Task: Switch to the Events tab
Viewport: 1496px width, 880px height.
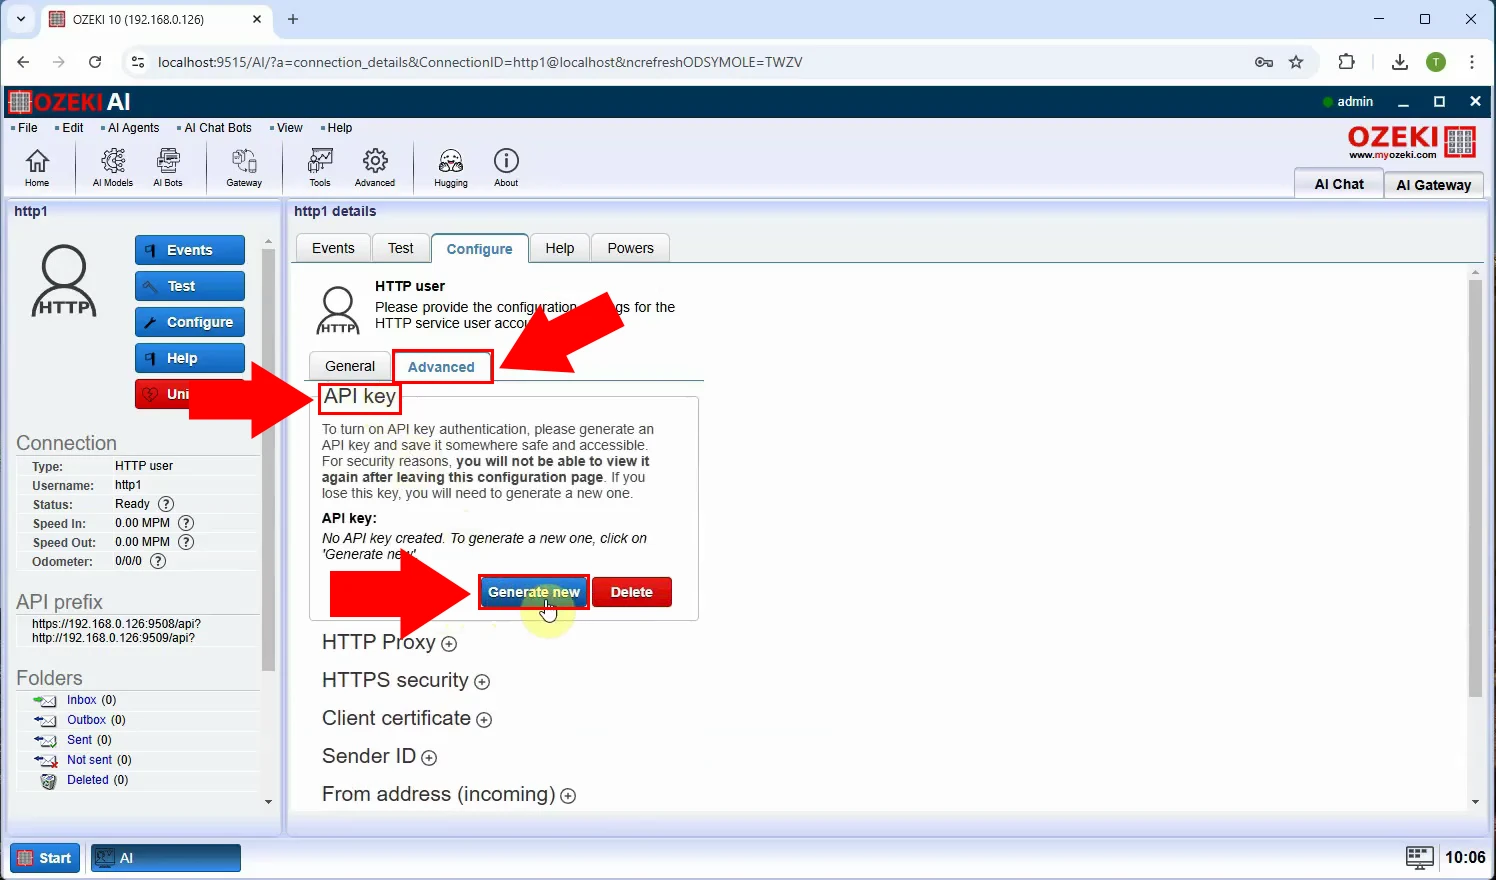Action: tap(333, 248)
